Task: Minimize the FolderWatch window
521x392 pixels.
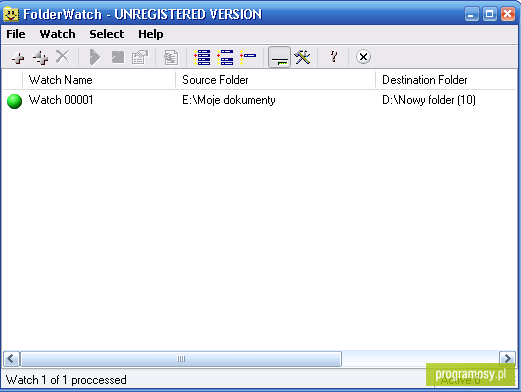Action: [471, 14]
